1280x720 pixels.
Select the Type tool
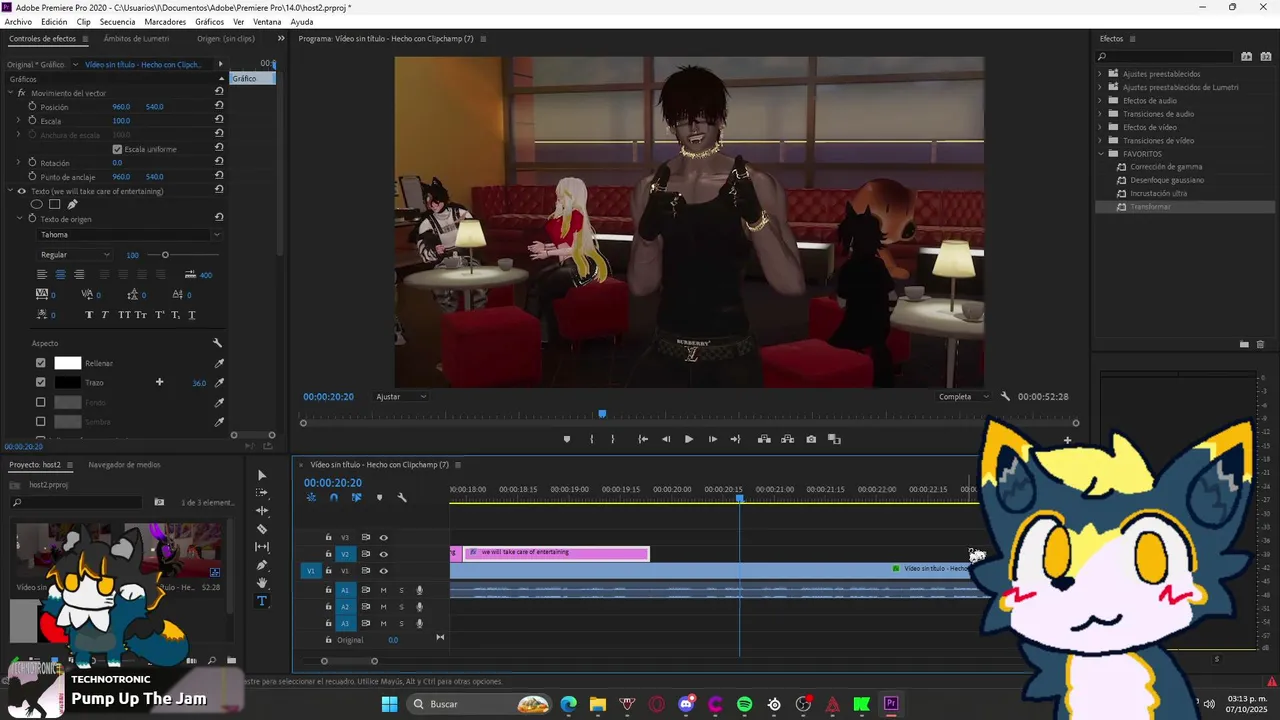[x=262, y=601]
